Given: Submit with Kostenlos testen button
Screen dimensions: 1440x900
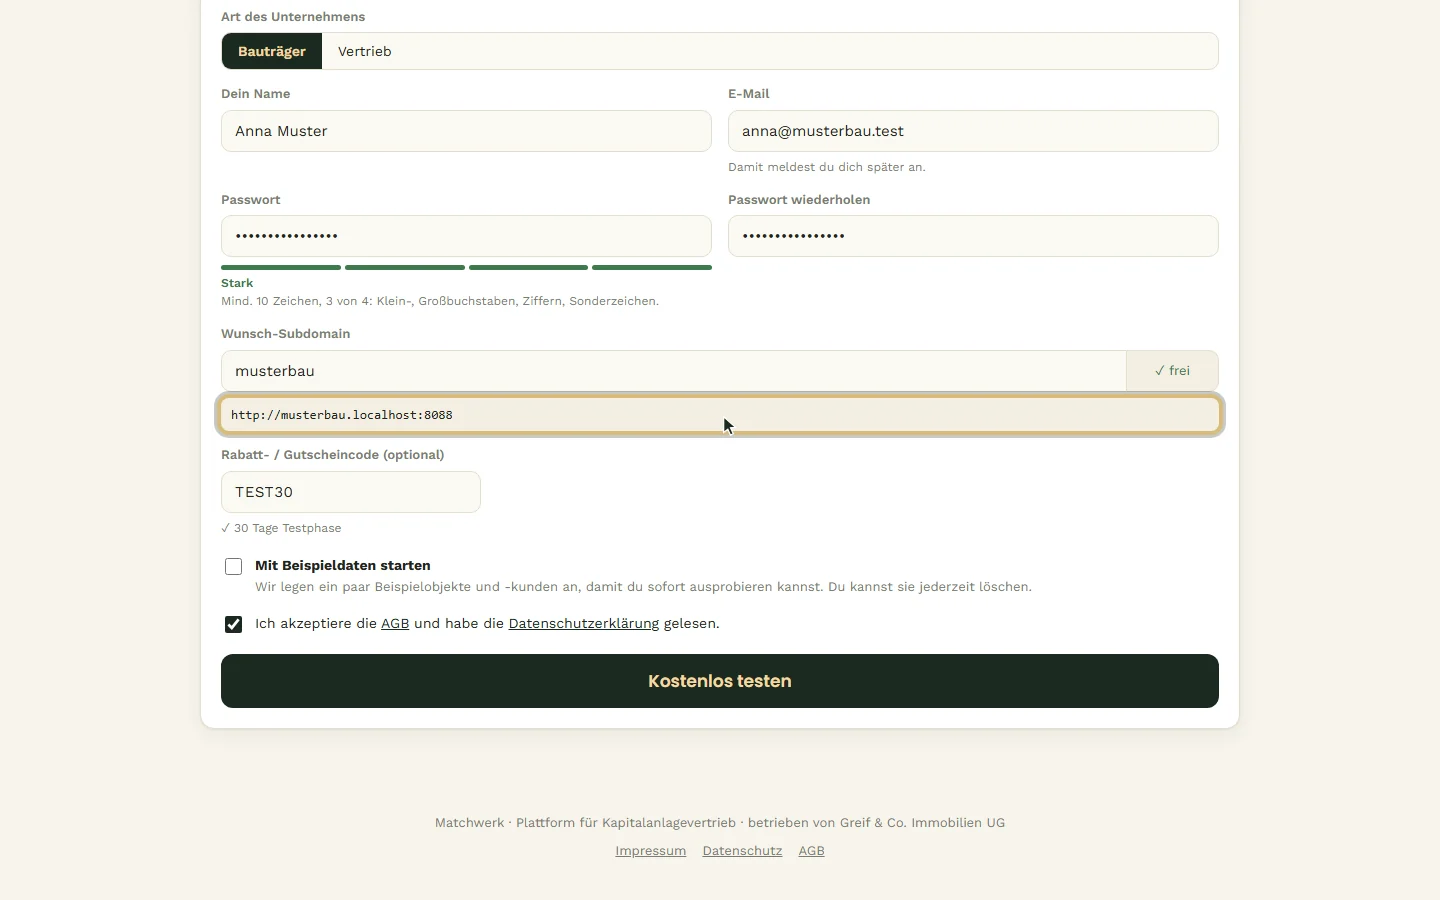Looking at the screenshot, I should 720,681.
